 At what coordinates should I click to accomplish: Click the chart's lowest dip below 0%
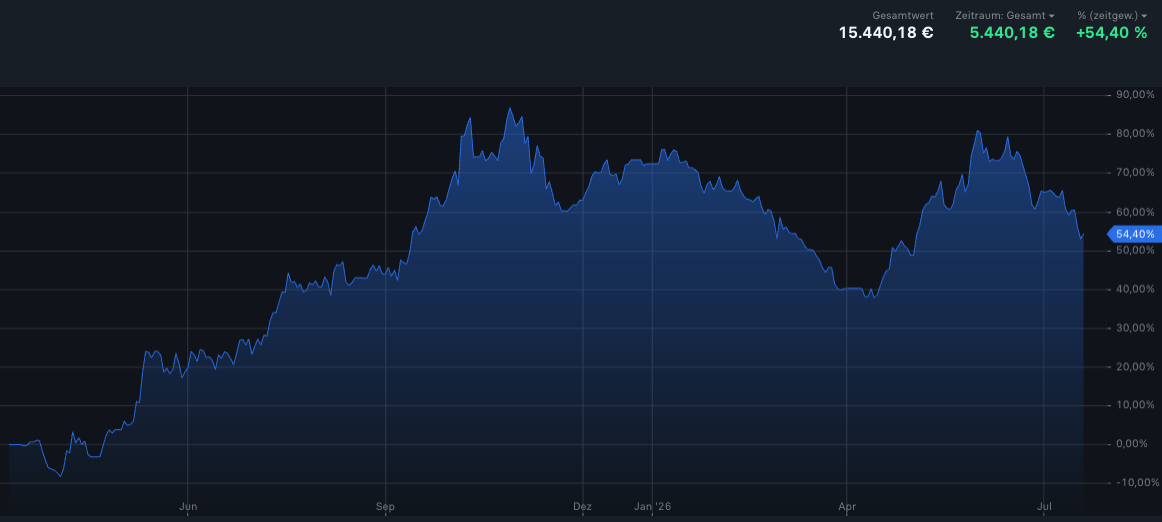point(61,475)
